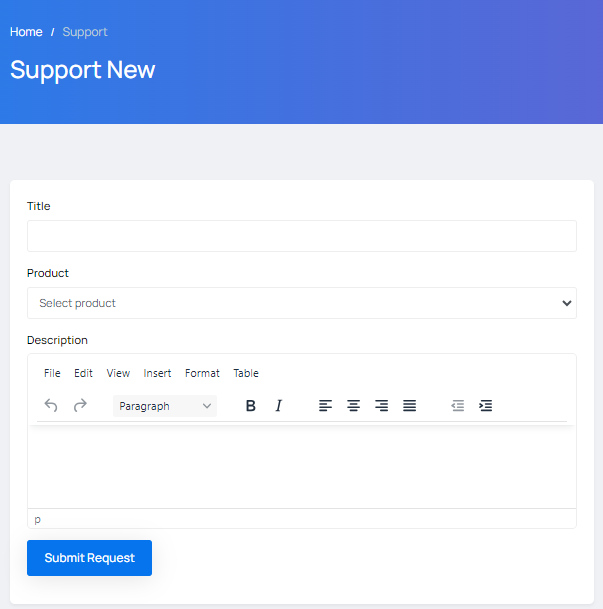603x609 pixels.
Task: Open the Select product dropdown
Action: click(301, 303)
